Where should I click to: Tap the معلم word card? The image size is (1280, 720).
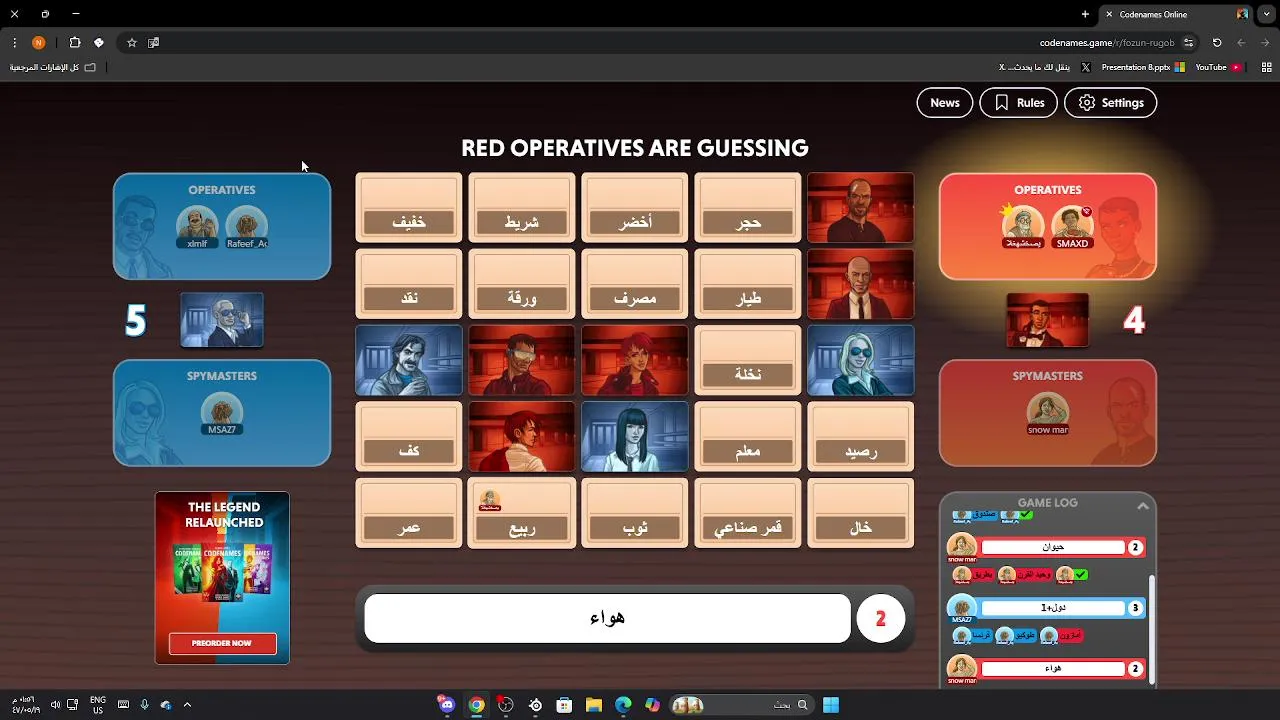coord(748,436)
